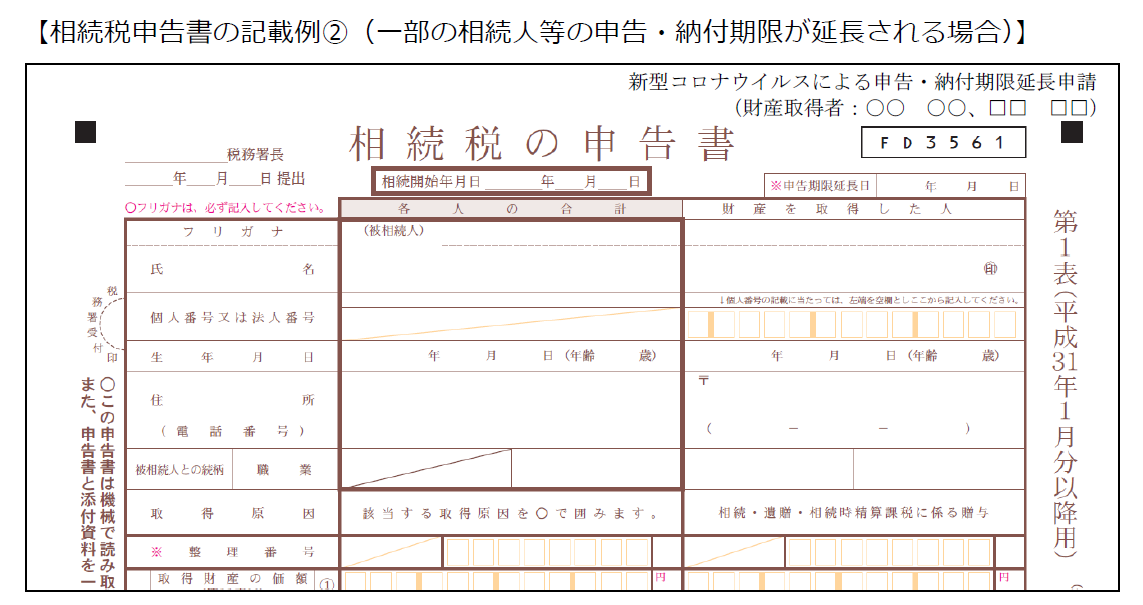Click the pink note '○フリガナは、必ず記入してください。'
1143x605 pixels.
(226, 208)
